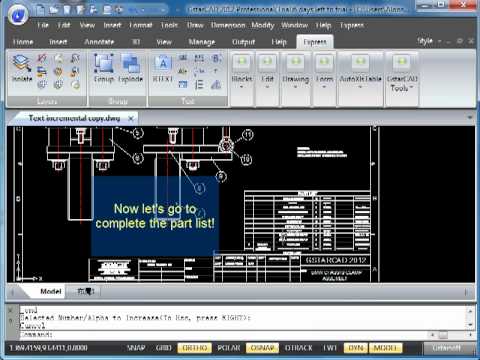Image resolution: width=480 pixels, height=360 pixels.
Task: Select the Text incremental copy.dwg document tab
Action: point(74,118)
